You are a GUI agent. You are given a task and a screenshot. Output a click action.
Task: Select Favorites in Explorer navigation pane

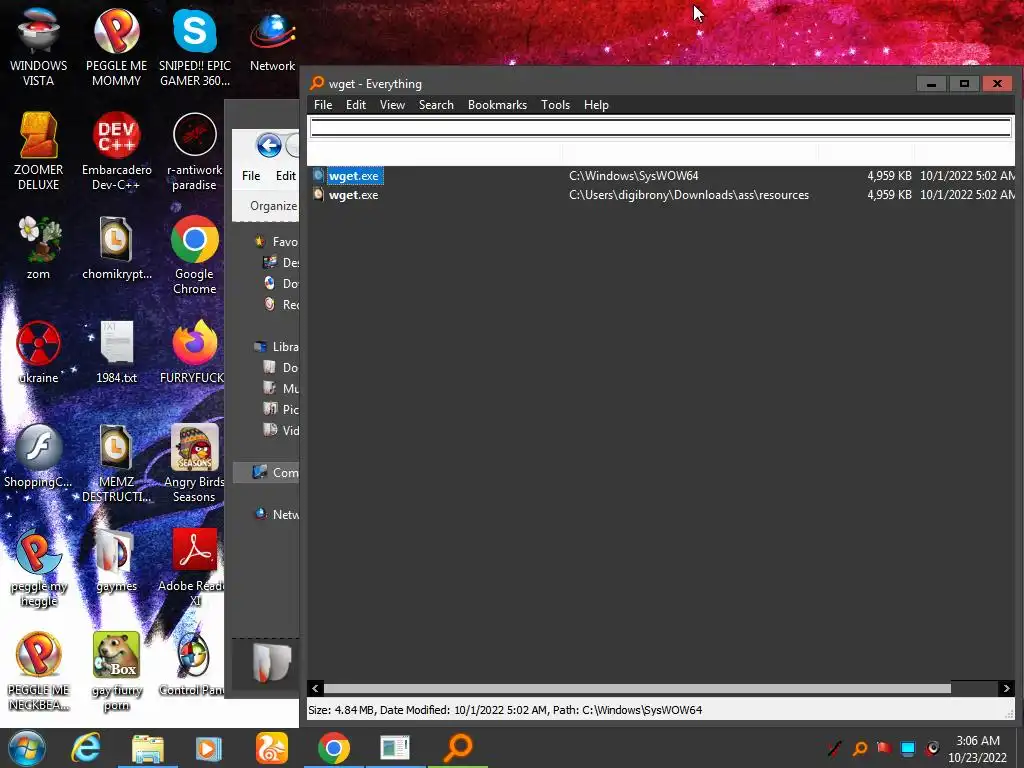(277, 242)
